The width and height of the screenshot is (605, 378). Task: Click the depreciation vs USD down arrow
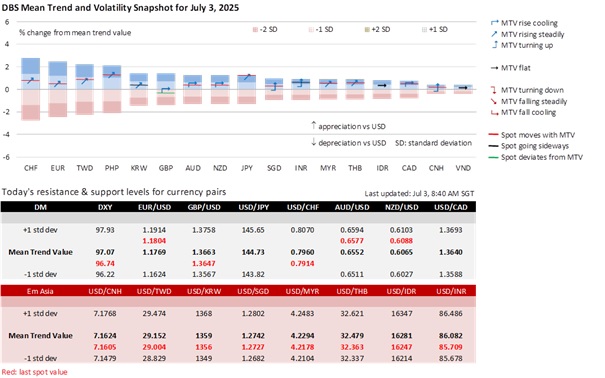click(x=313, y=142)
